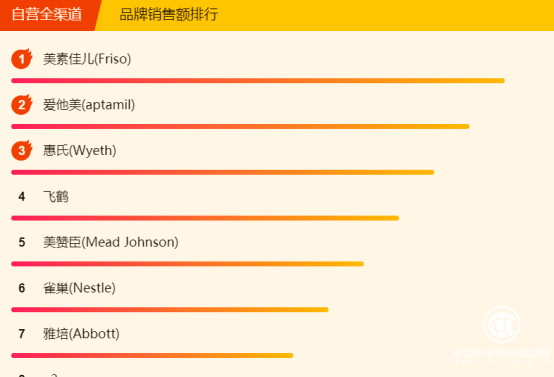The image size is (554, 377).
Task: Open the 雅培(Abbott) brand entry
Action: pos(81,334)
